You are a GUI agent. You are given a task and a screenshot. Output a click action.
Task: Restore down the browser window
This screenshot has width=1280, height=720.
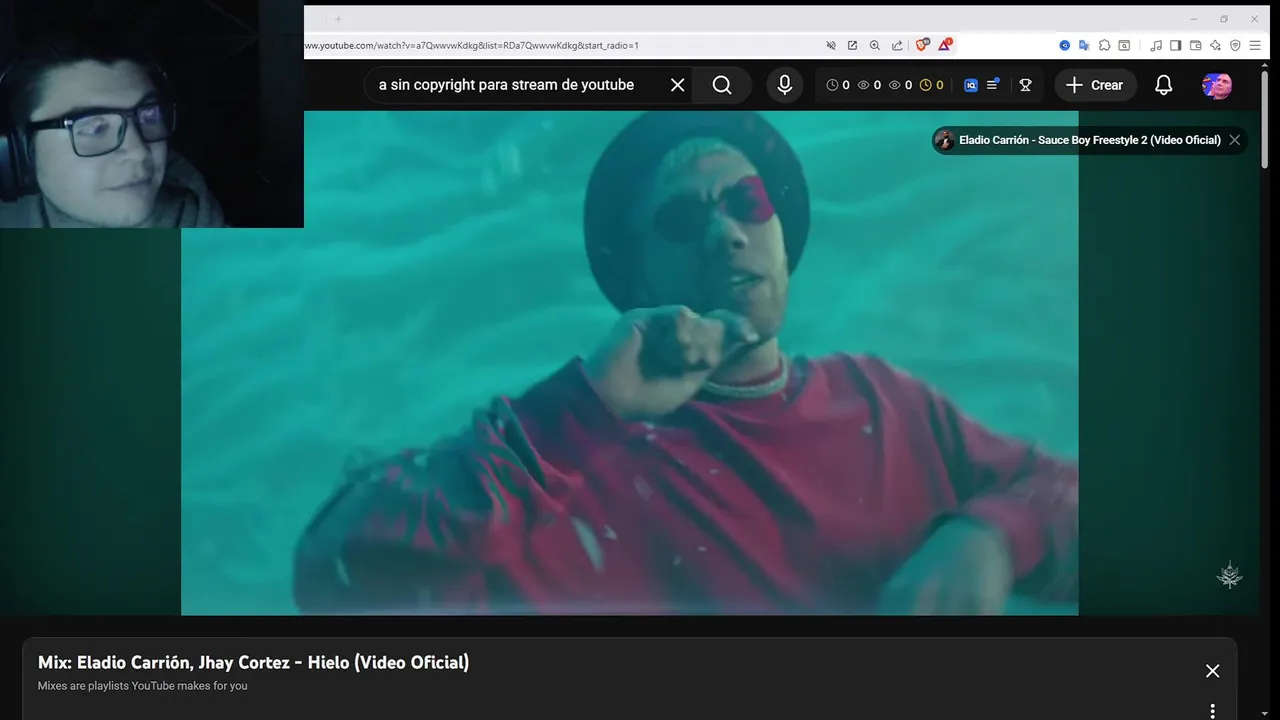click(x=1224, y=19)
